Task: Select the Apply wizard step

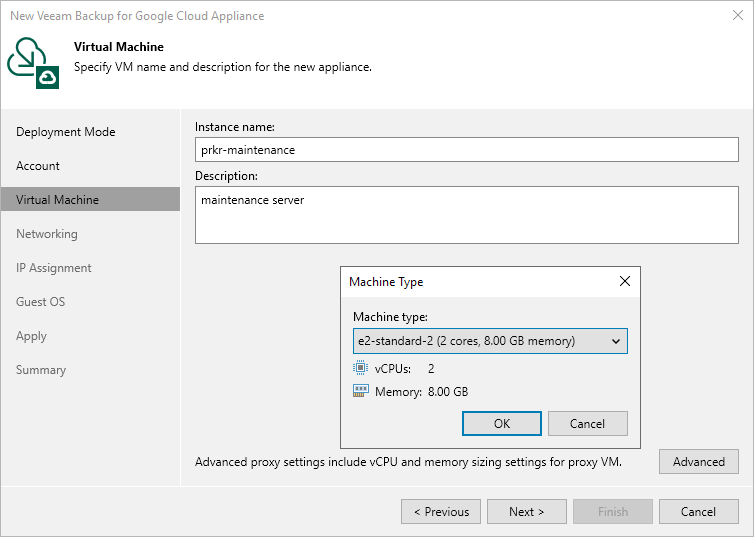Action: (x=31, y=336)
